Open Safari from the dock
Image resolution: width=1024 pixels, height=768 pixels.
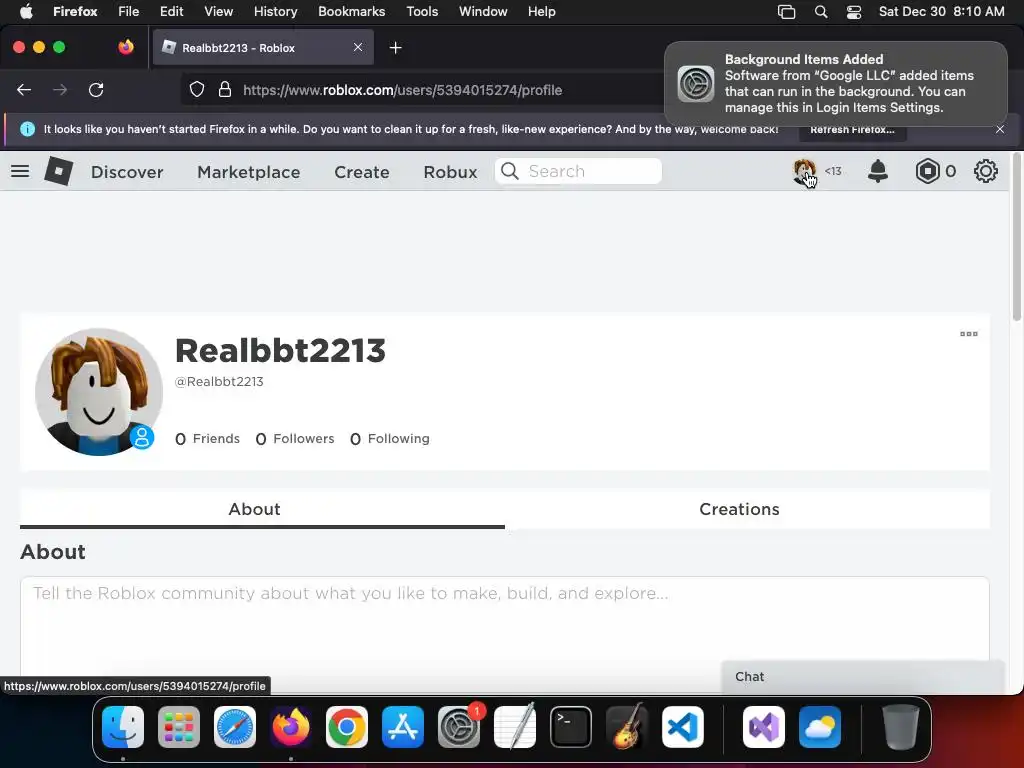[x=235, y=727]
